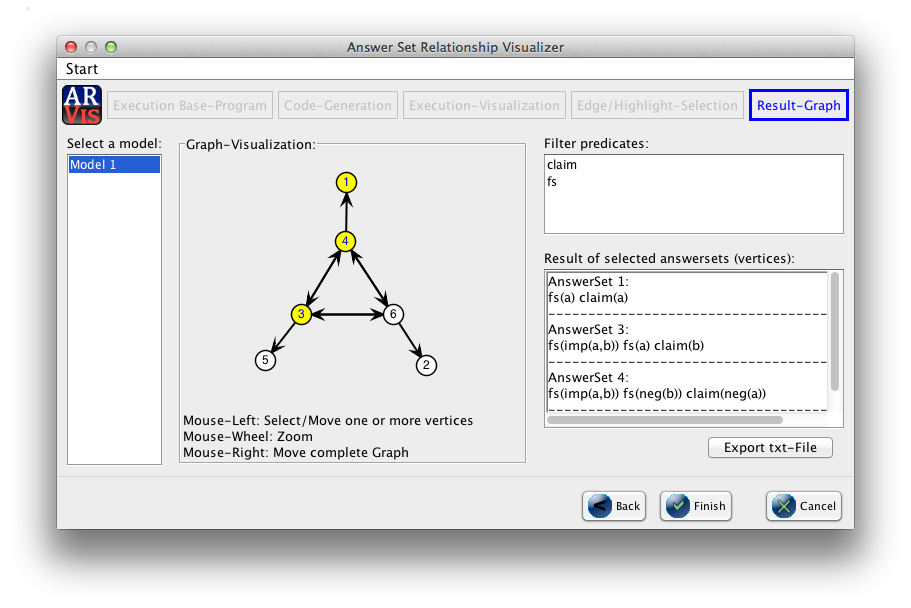
Task: Select yellow graph vertex 4
Action: (x=346, y=241)
